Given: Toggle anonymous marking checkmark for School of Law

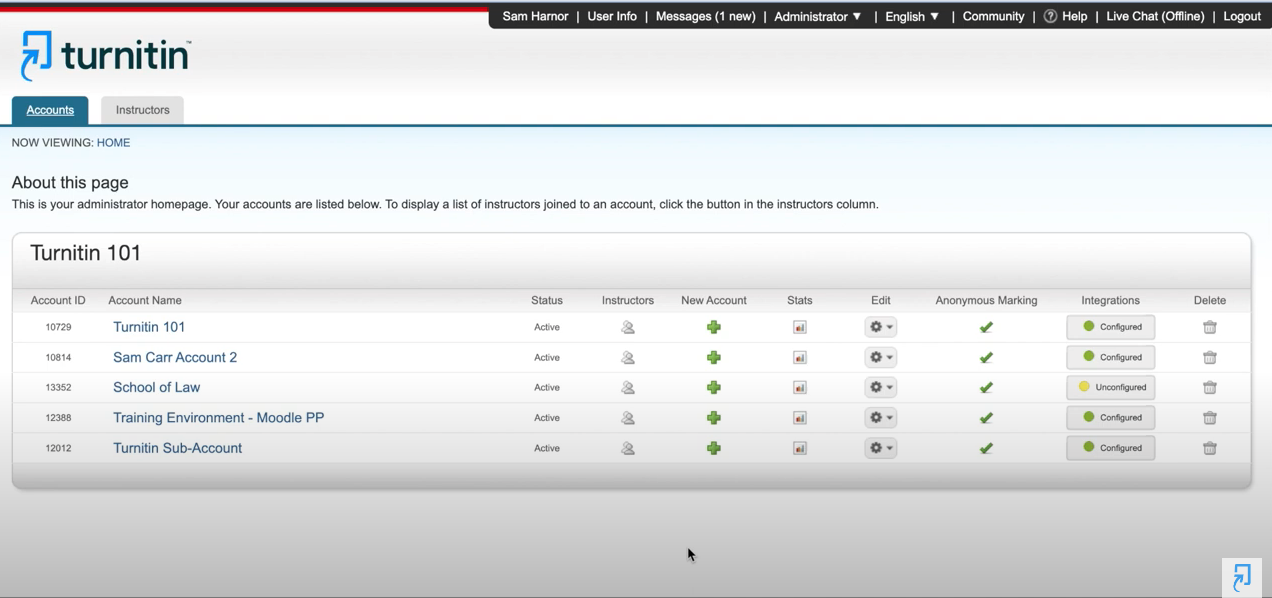Looking at the screenshot, I should click(x=986, y=387).
